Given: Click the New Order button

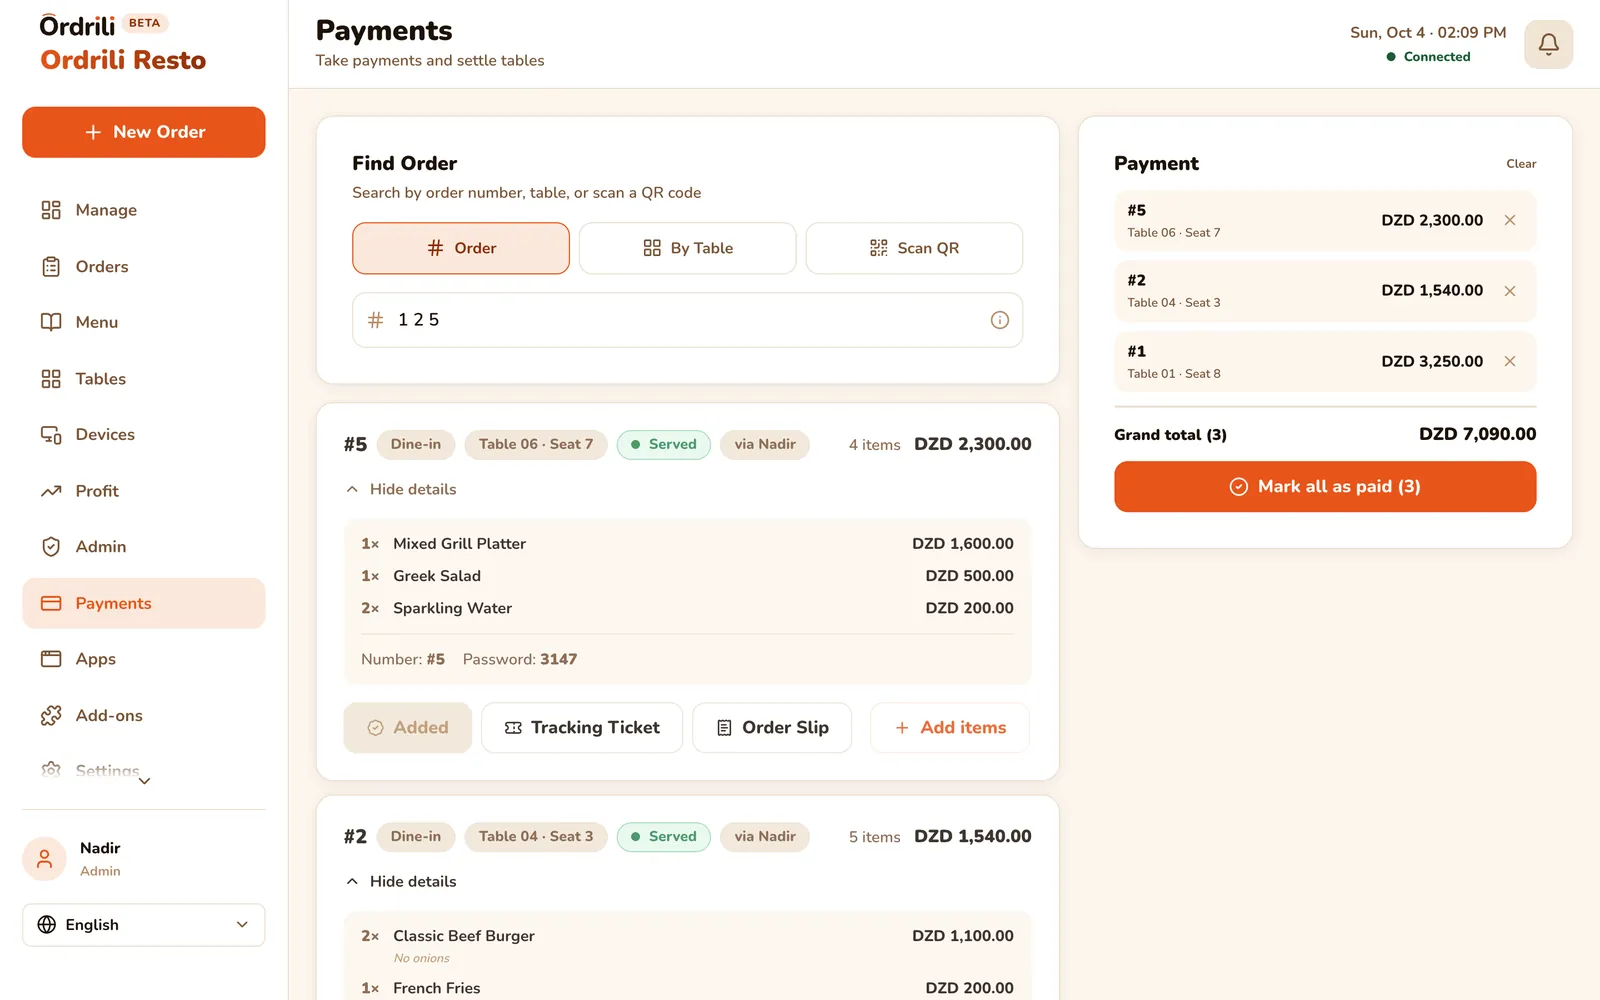Looking at the screenshot, I should (x=144, y=132).
